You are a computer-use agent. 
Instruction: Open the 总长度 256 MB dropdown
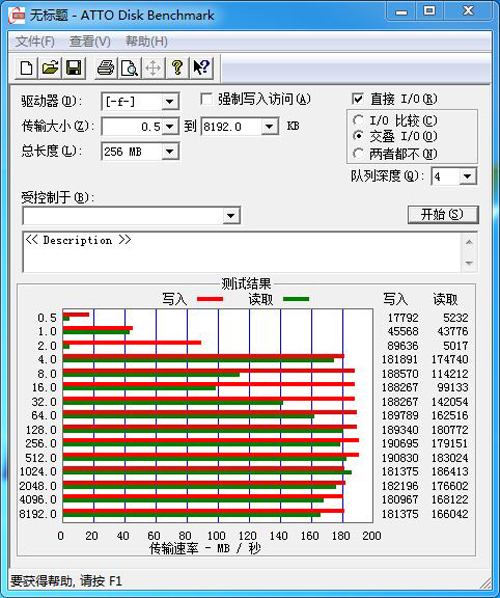click(170, 151)
